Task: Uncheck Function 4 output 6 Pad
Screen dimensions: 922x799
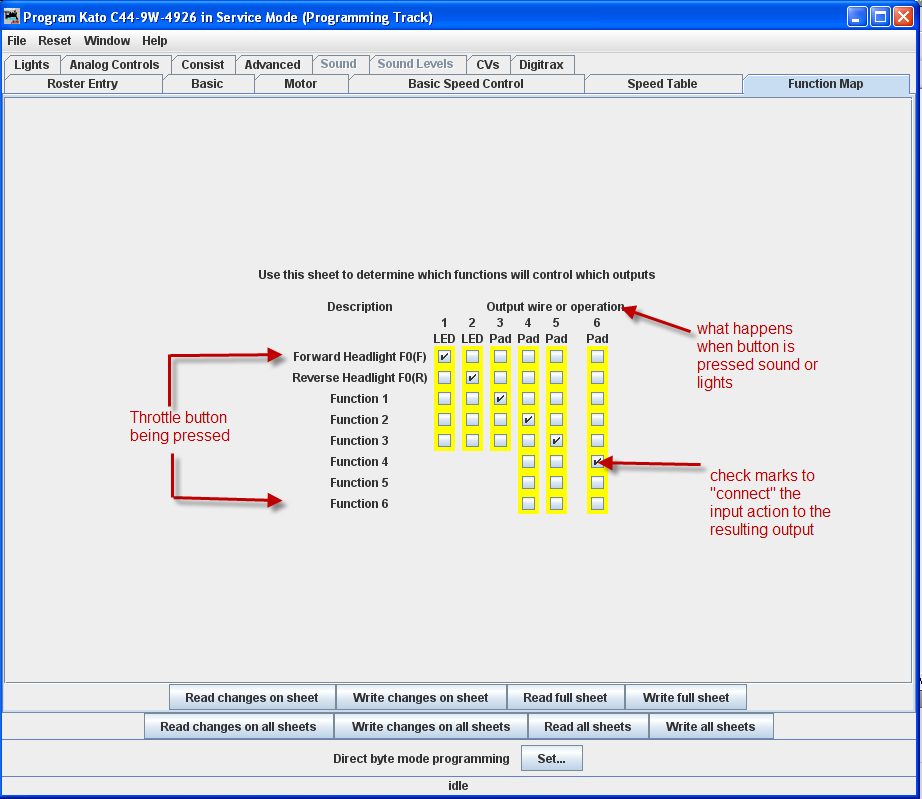Action: tap(597, 461)
